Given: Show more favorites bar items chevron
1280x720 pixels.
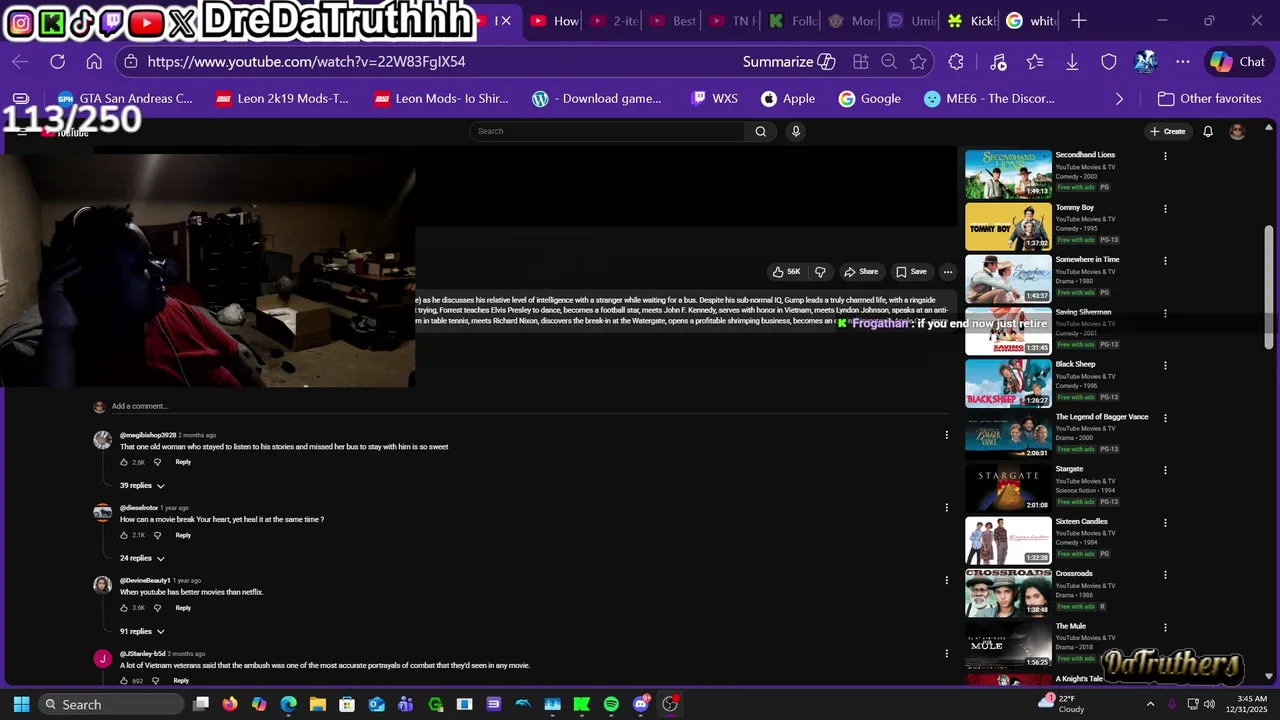Looking at the screenshot, I should (1119, 99).
